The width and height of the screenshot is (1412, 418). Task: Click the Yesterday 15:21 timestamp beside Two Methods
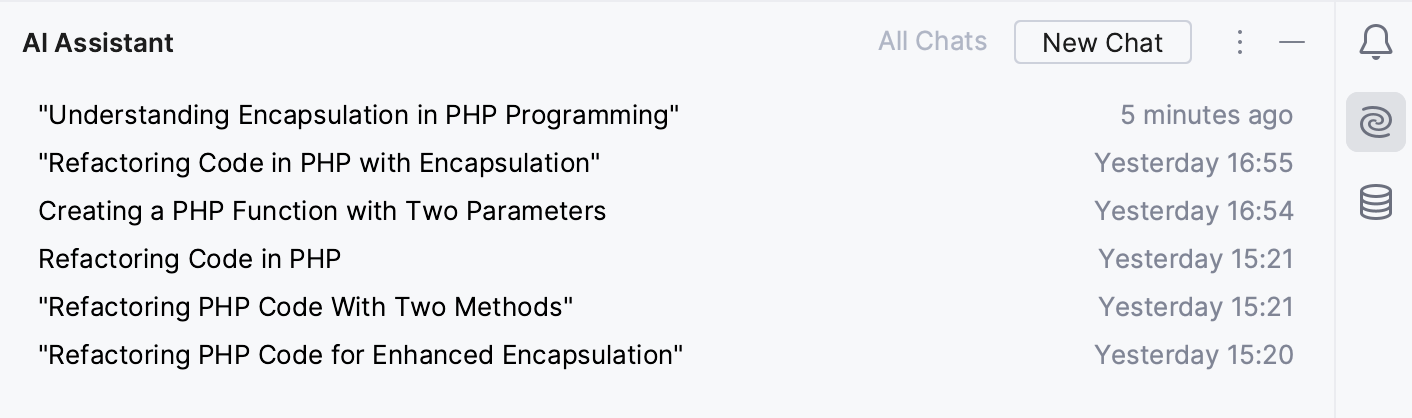click(x=1196, y=307)
